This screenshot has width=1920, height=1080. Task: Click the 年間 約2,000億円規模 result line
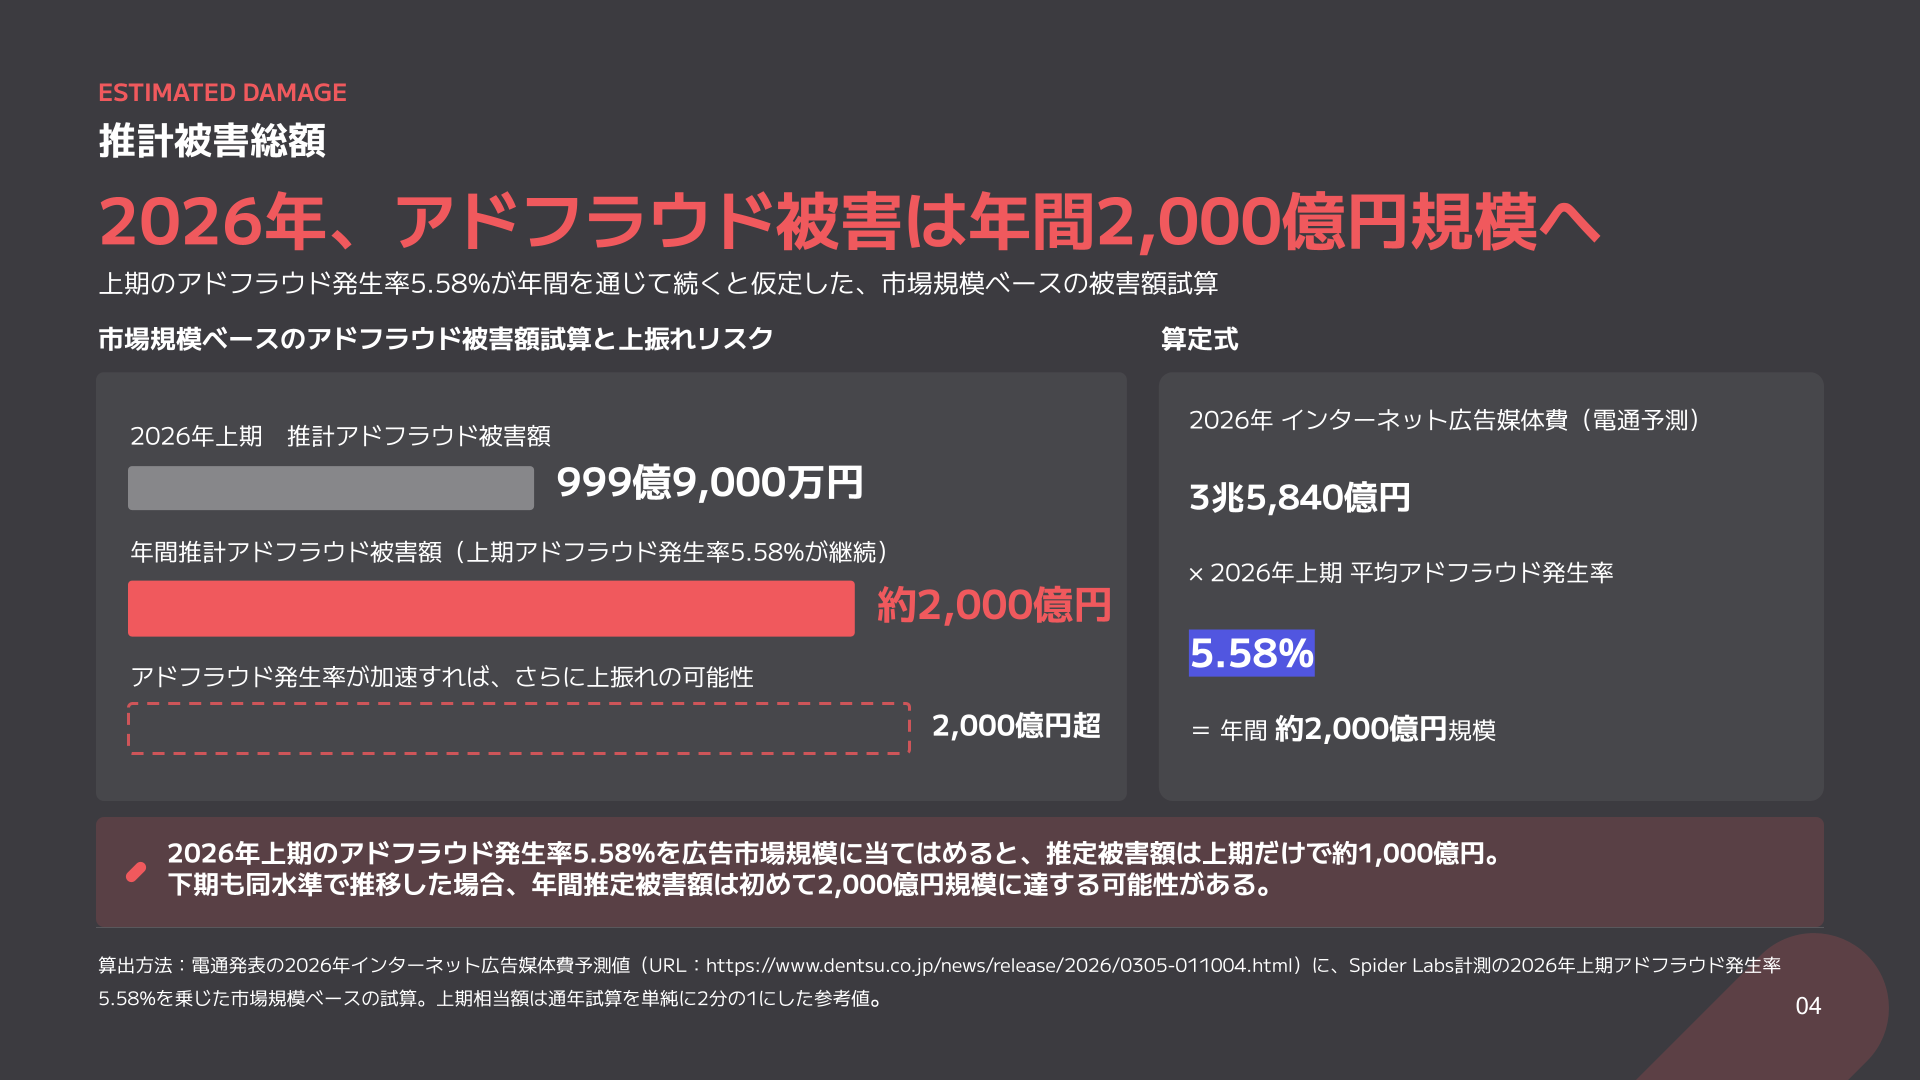coord(1343,730)
